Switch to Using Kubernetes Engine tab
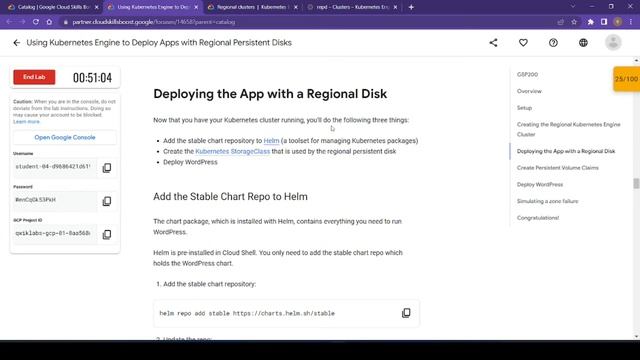Screen dimensions: 640x360 tap(152, 7)
